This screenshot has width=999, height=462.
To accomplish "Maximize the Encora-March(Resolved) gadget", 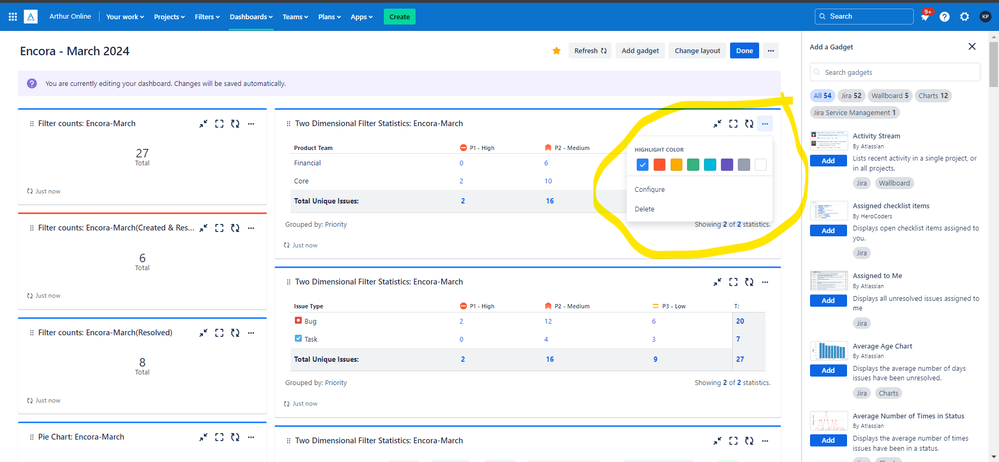I will click(219, 333).
